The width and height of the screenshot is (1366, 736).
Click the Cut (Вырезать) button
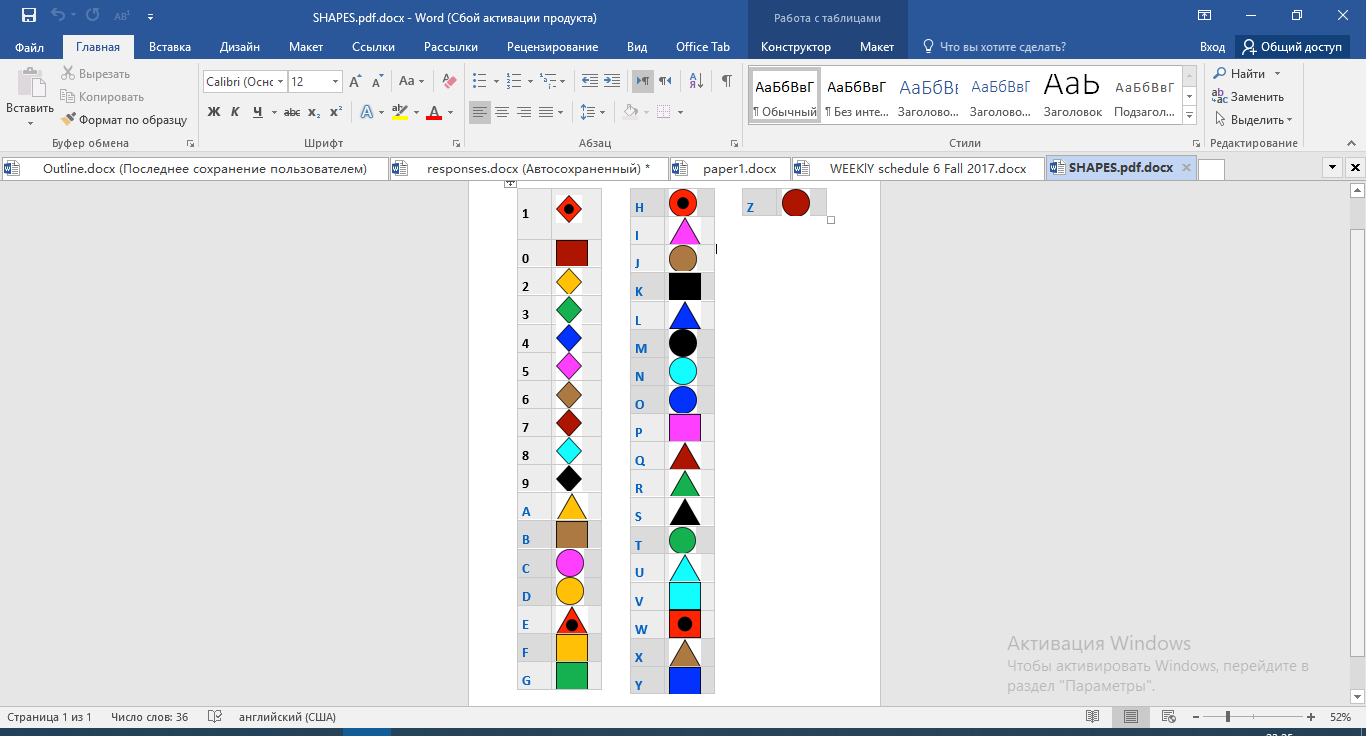pyautogui.click(x=96, y=74)
